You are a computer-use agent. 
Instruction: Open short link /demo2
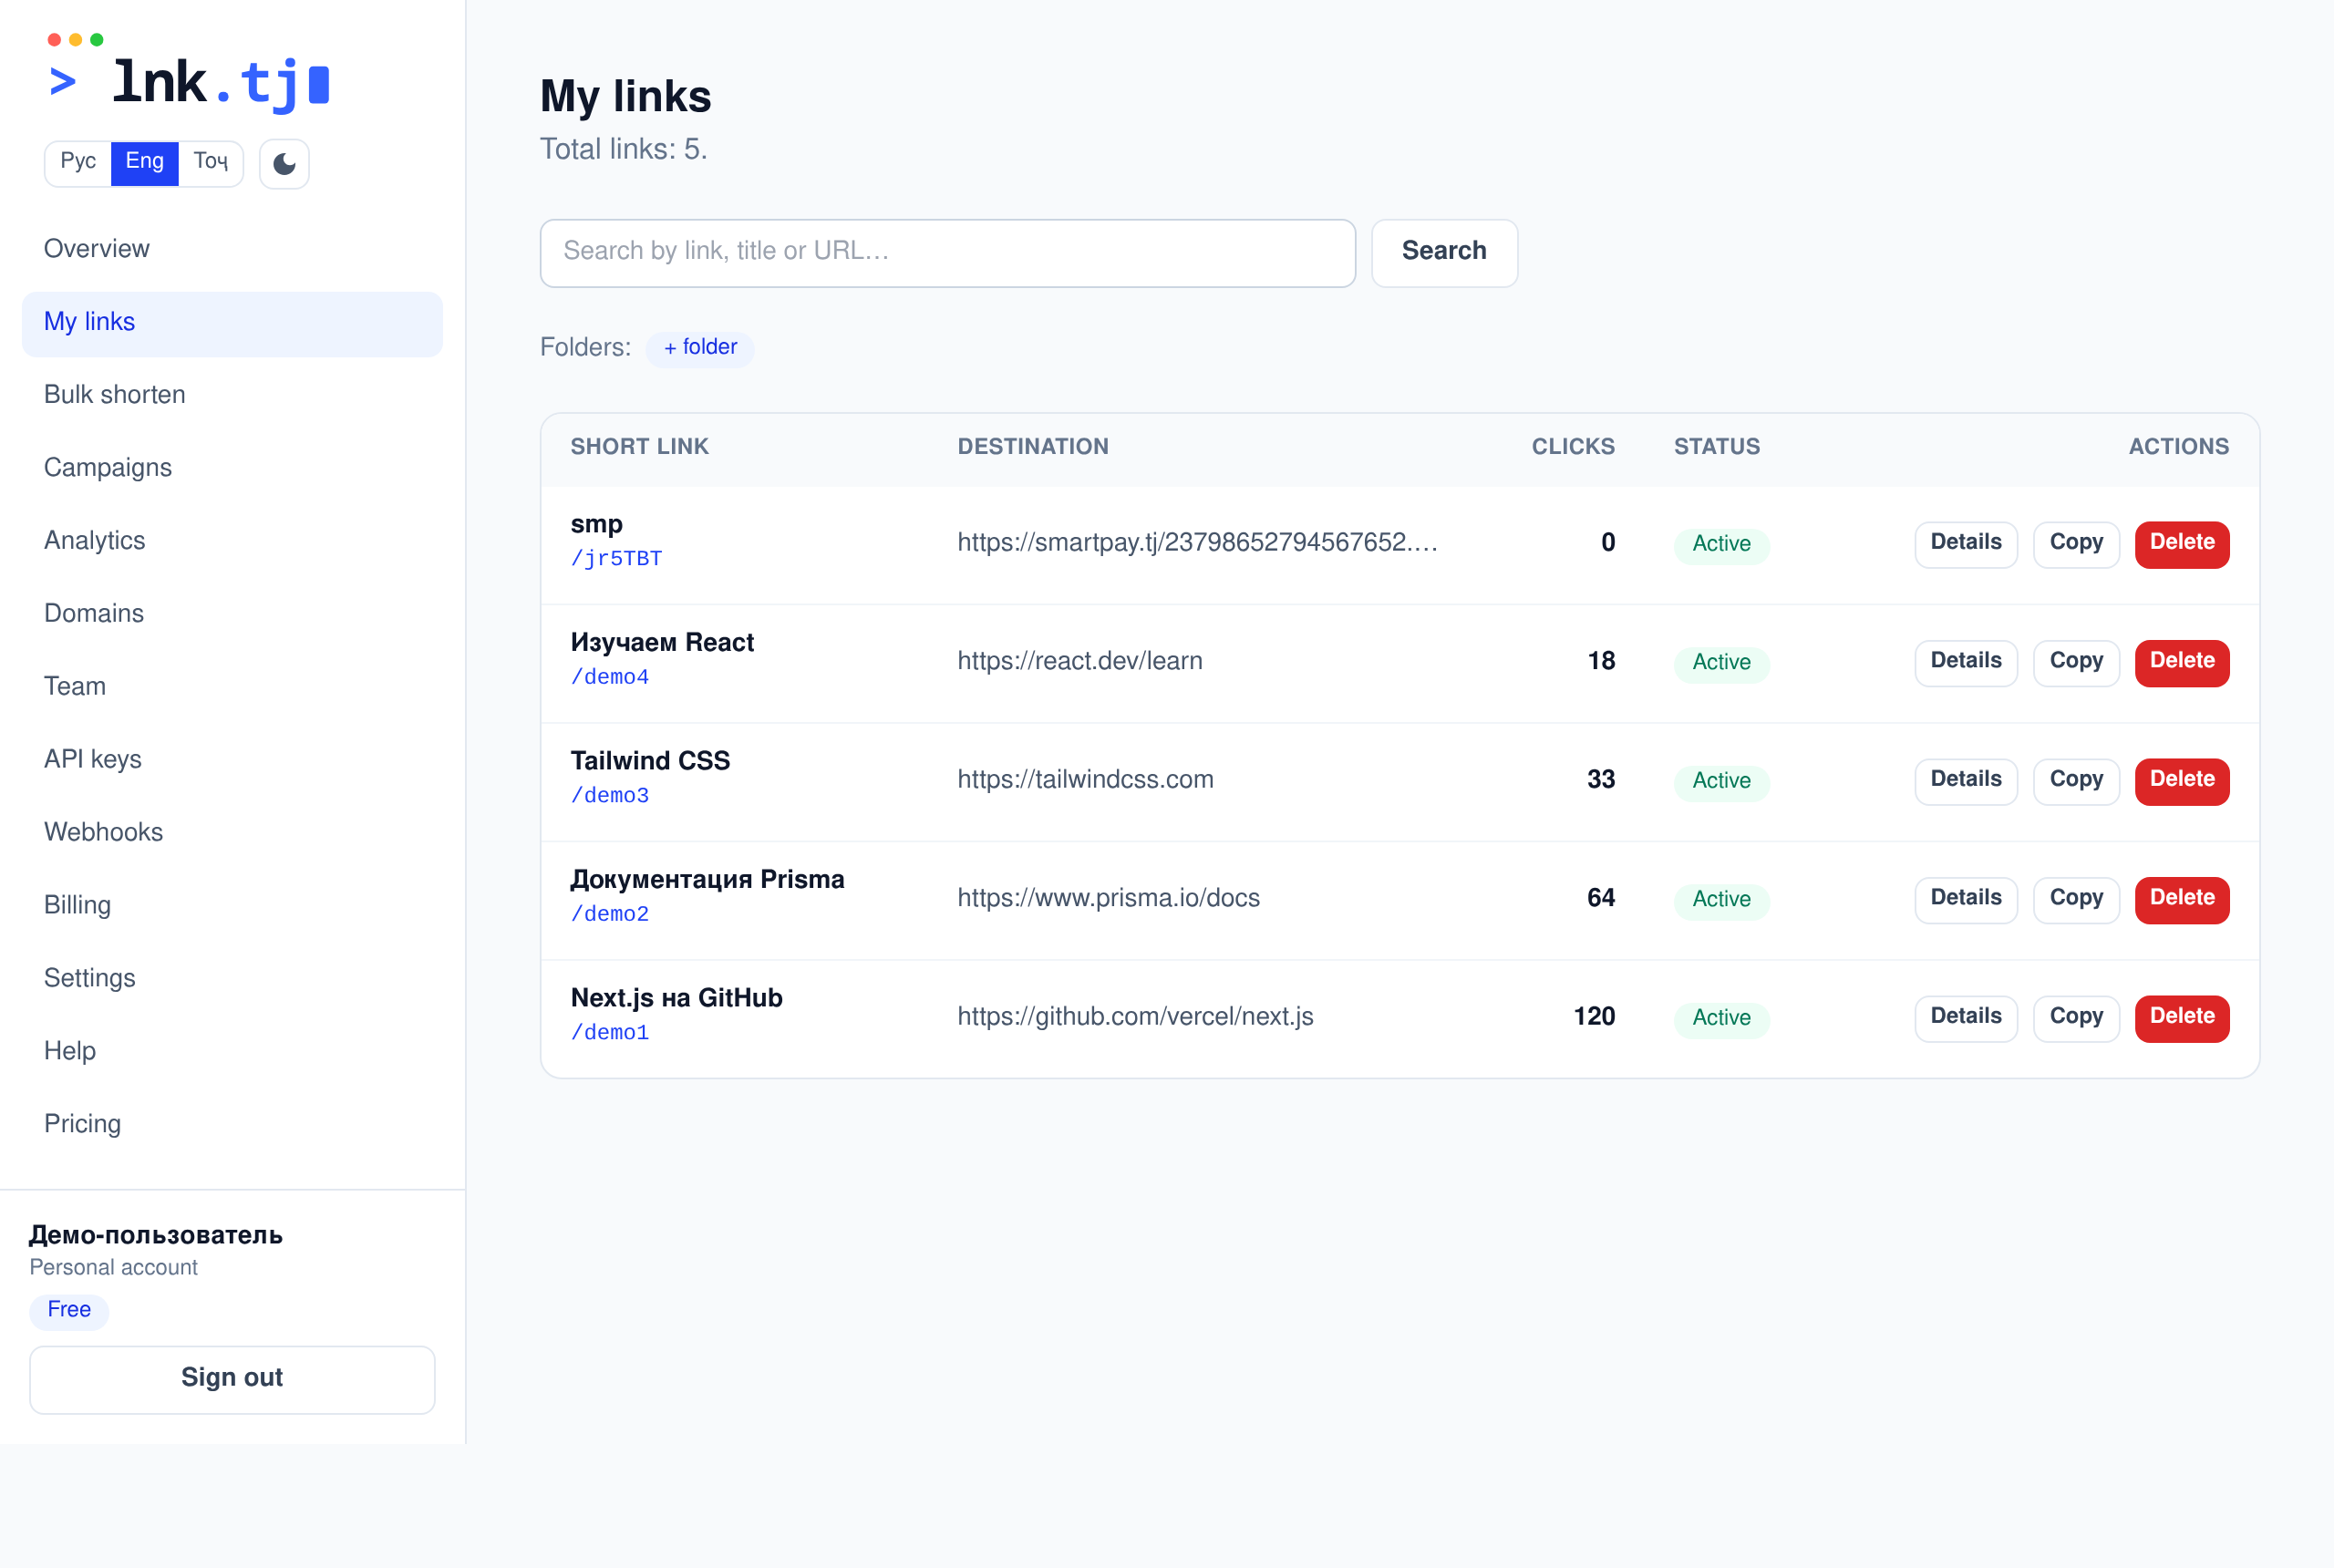coord(610,914)
